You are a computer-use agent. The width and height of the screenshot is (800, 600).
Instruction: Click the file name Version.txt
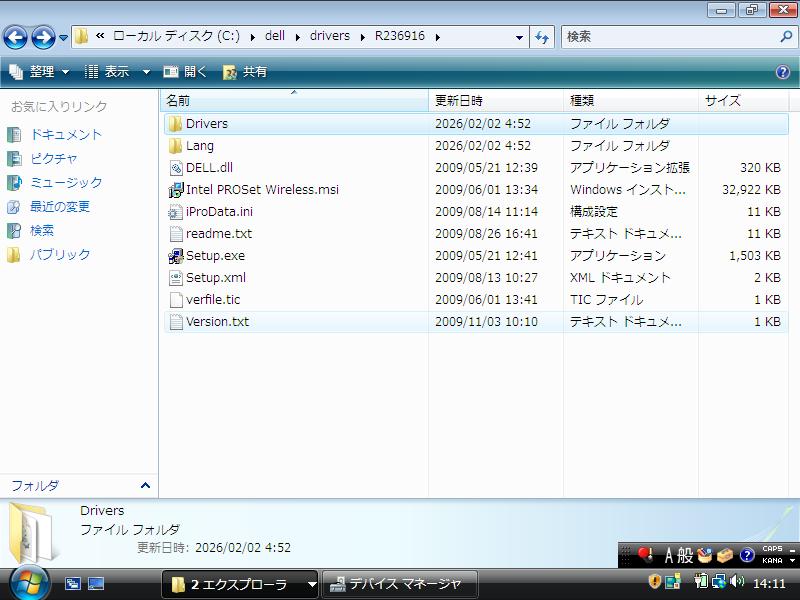pos(217,322)
